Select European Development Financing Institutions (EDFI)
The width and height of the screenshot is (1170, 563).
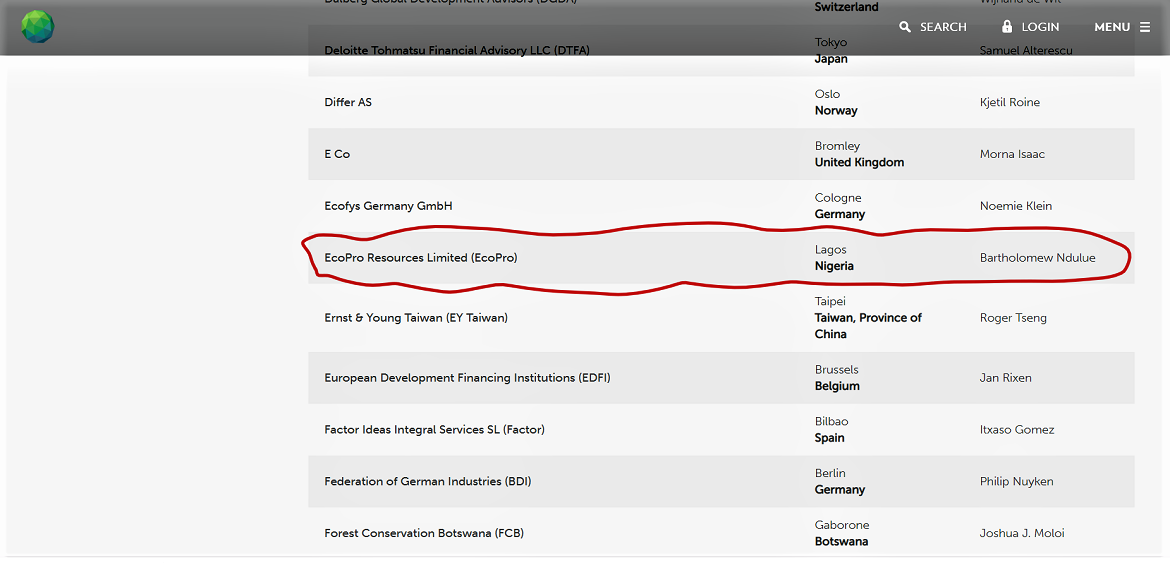[468, 377]
